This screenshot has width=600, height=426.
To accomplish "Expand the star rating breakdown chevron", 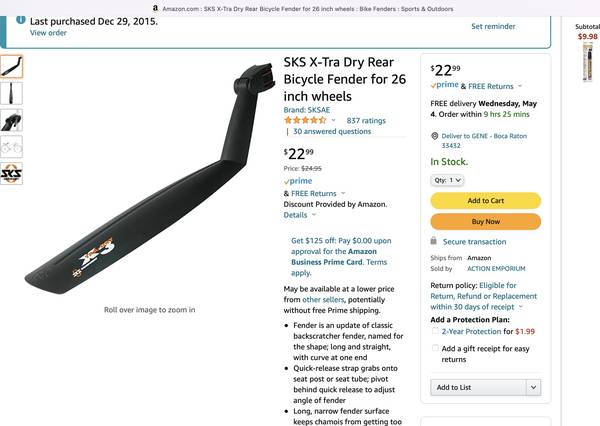I will tap(333, 120).
